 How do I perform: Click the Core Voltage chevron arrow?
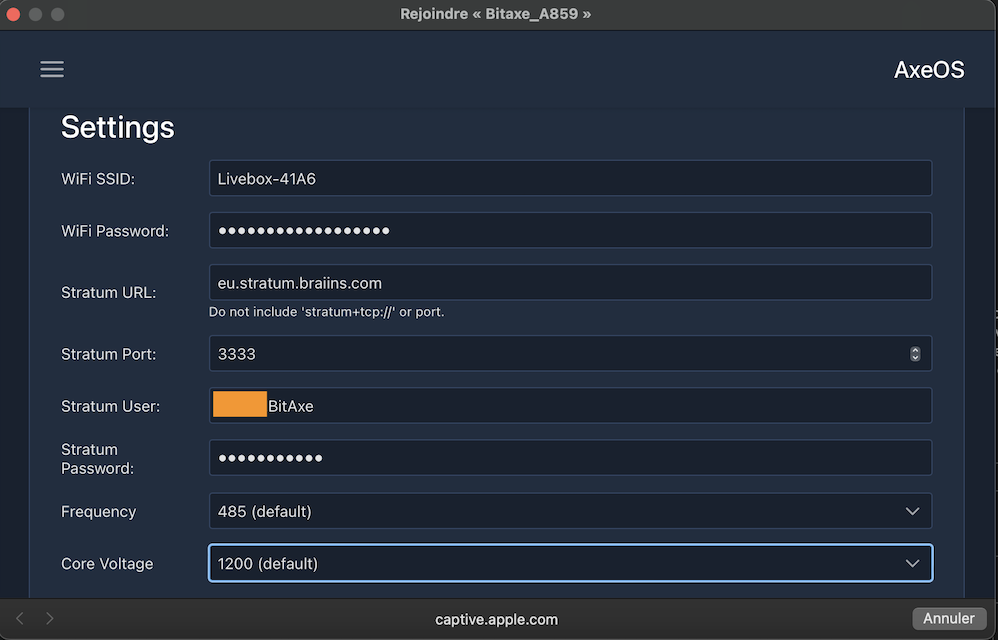(912, 563)
